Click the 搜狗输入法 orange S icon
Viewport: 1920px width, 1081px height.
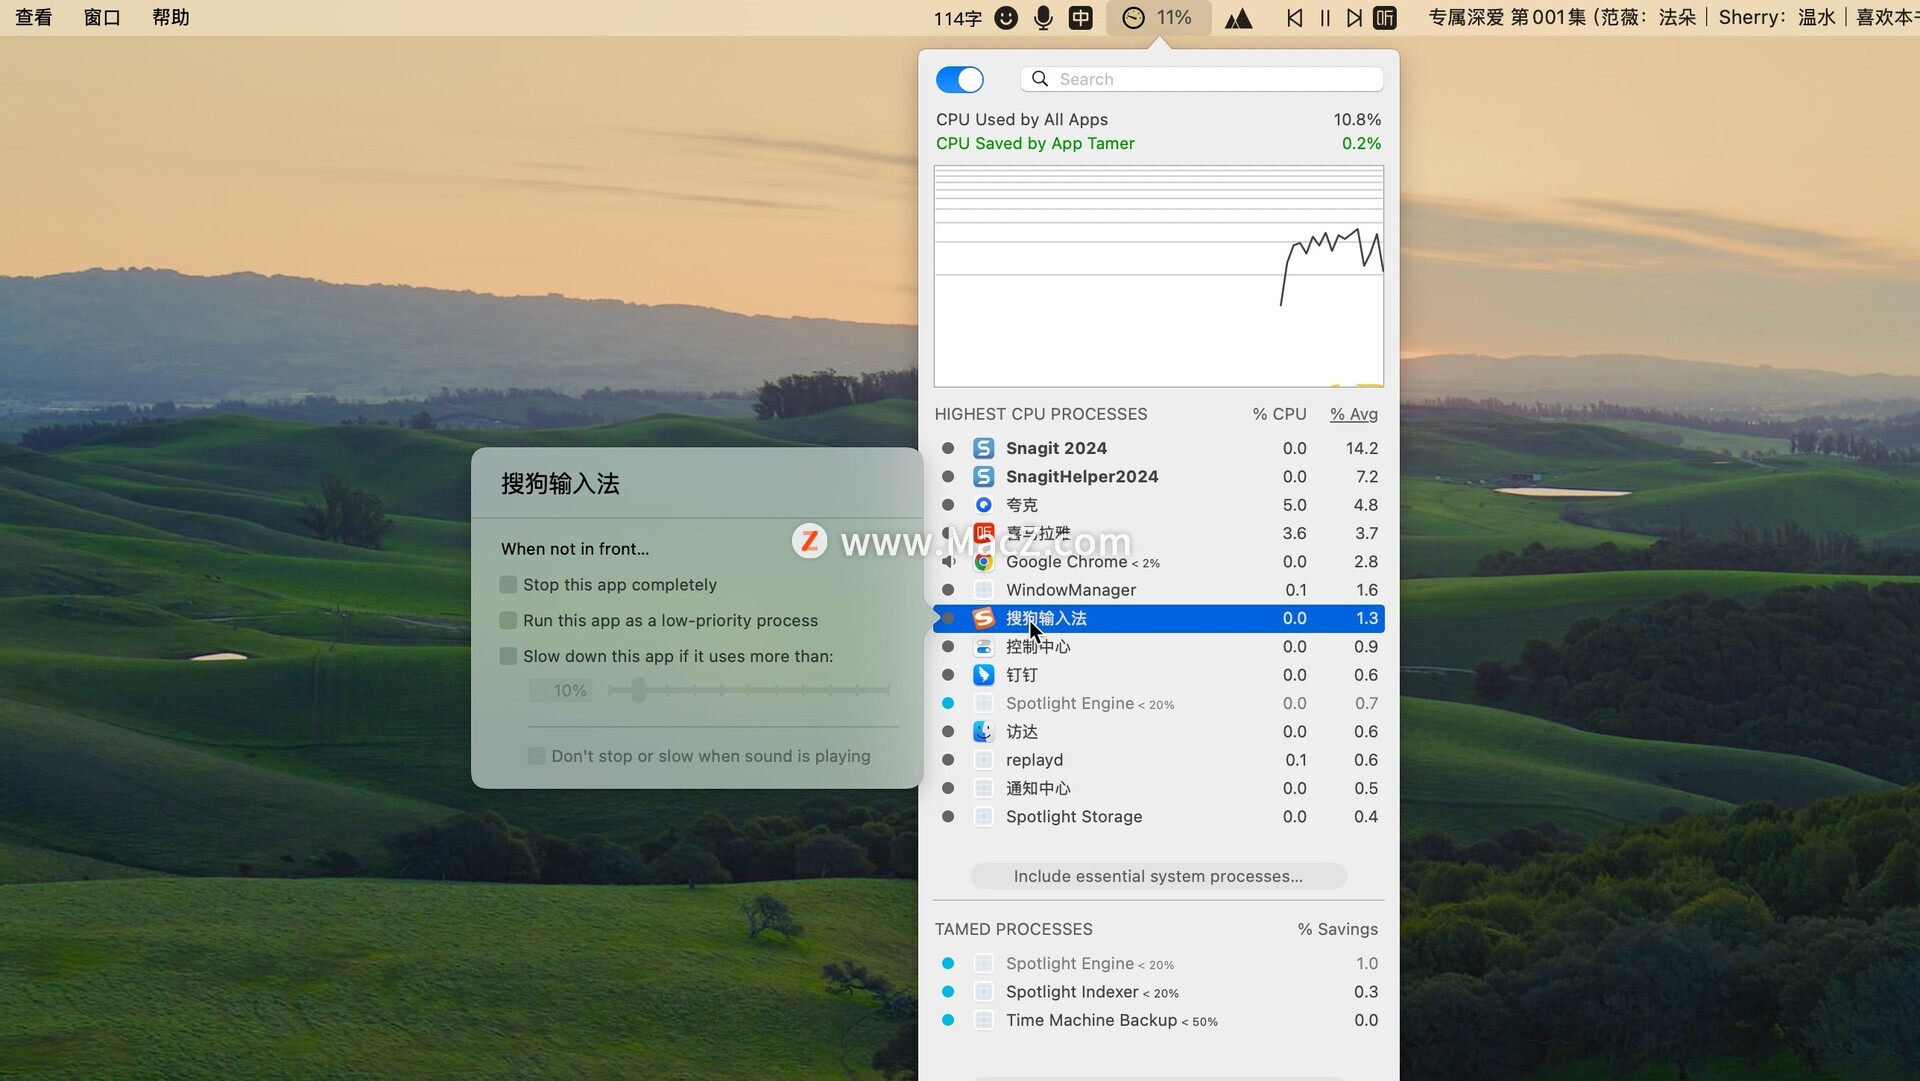click(984, 619)
